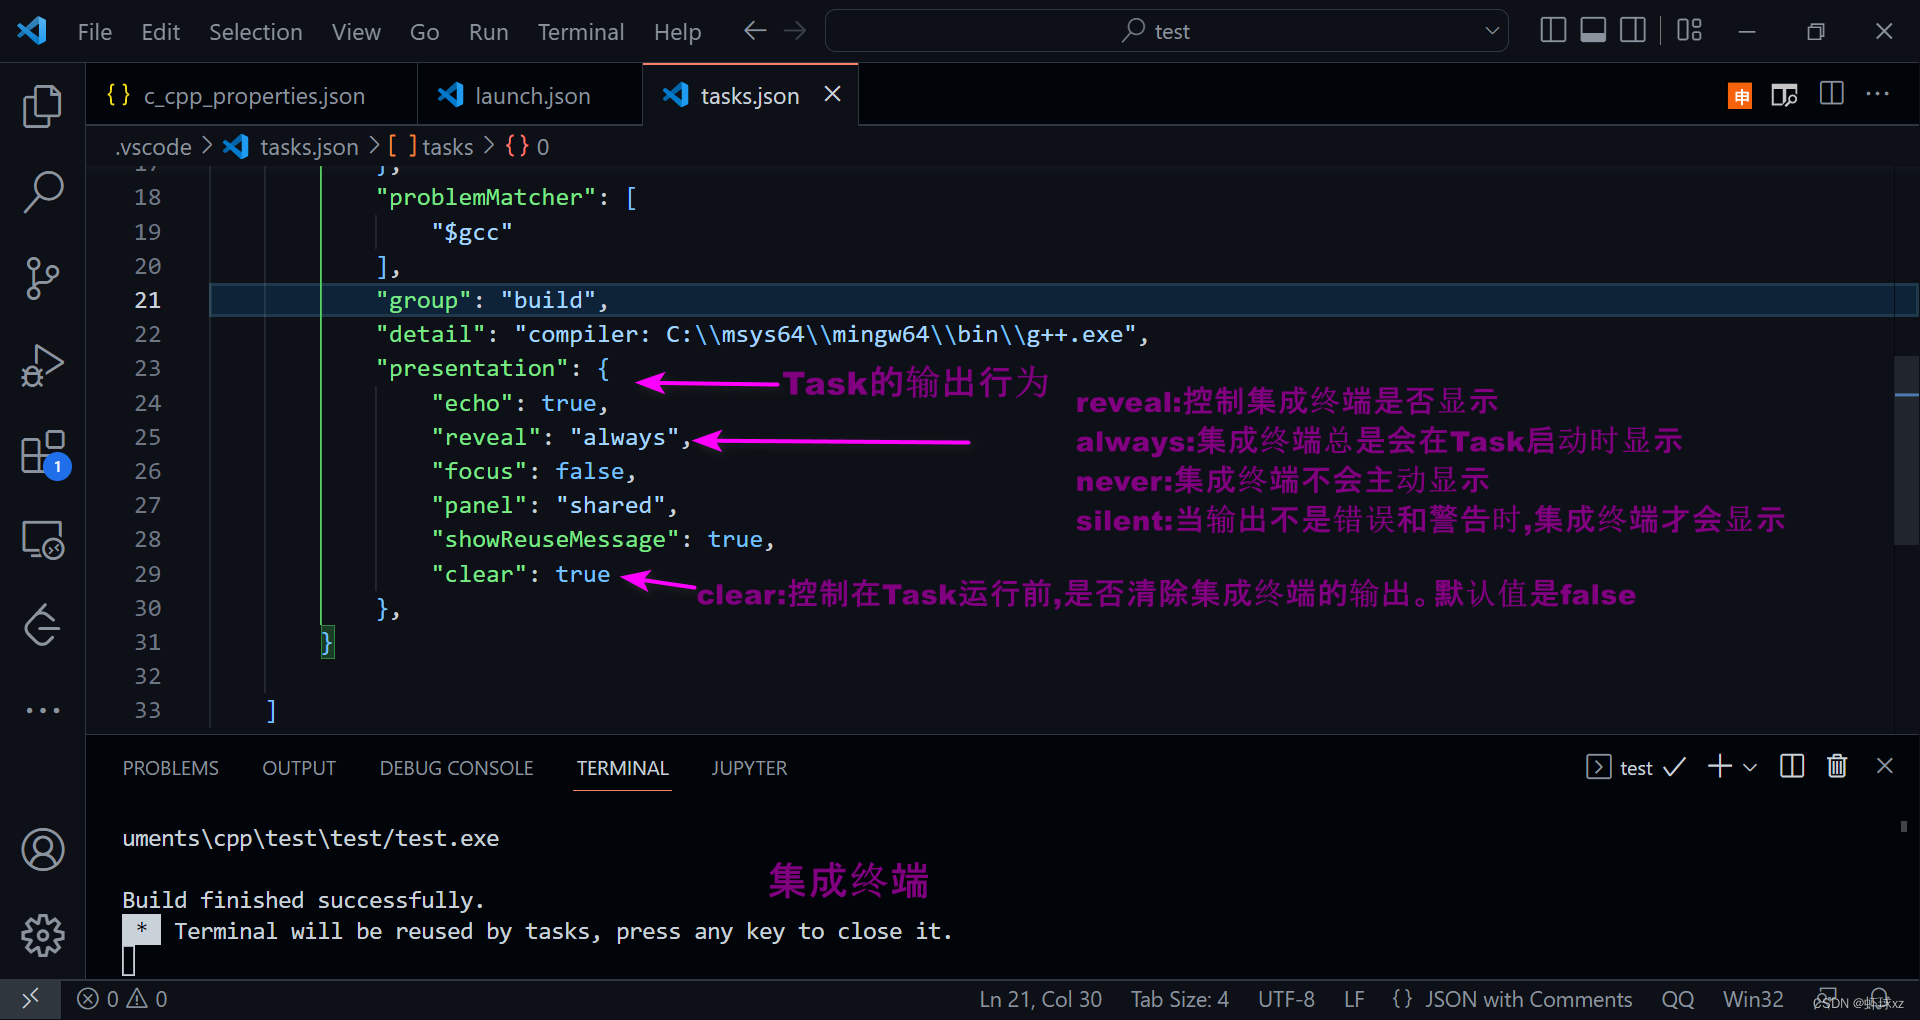Screen dimensions: 1920x1020
Task: Go back in navigation history
Action: click(755, 31)
